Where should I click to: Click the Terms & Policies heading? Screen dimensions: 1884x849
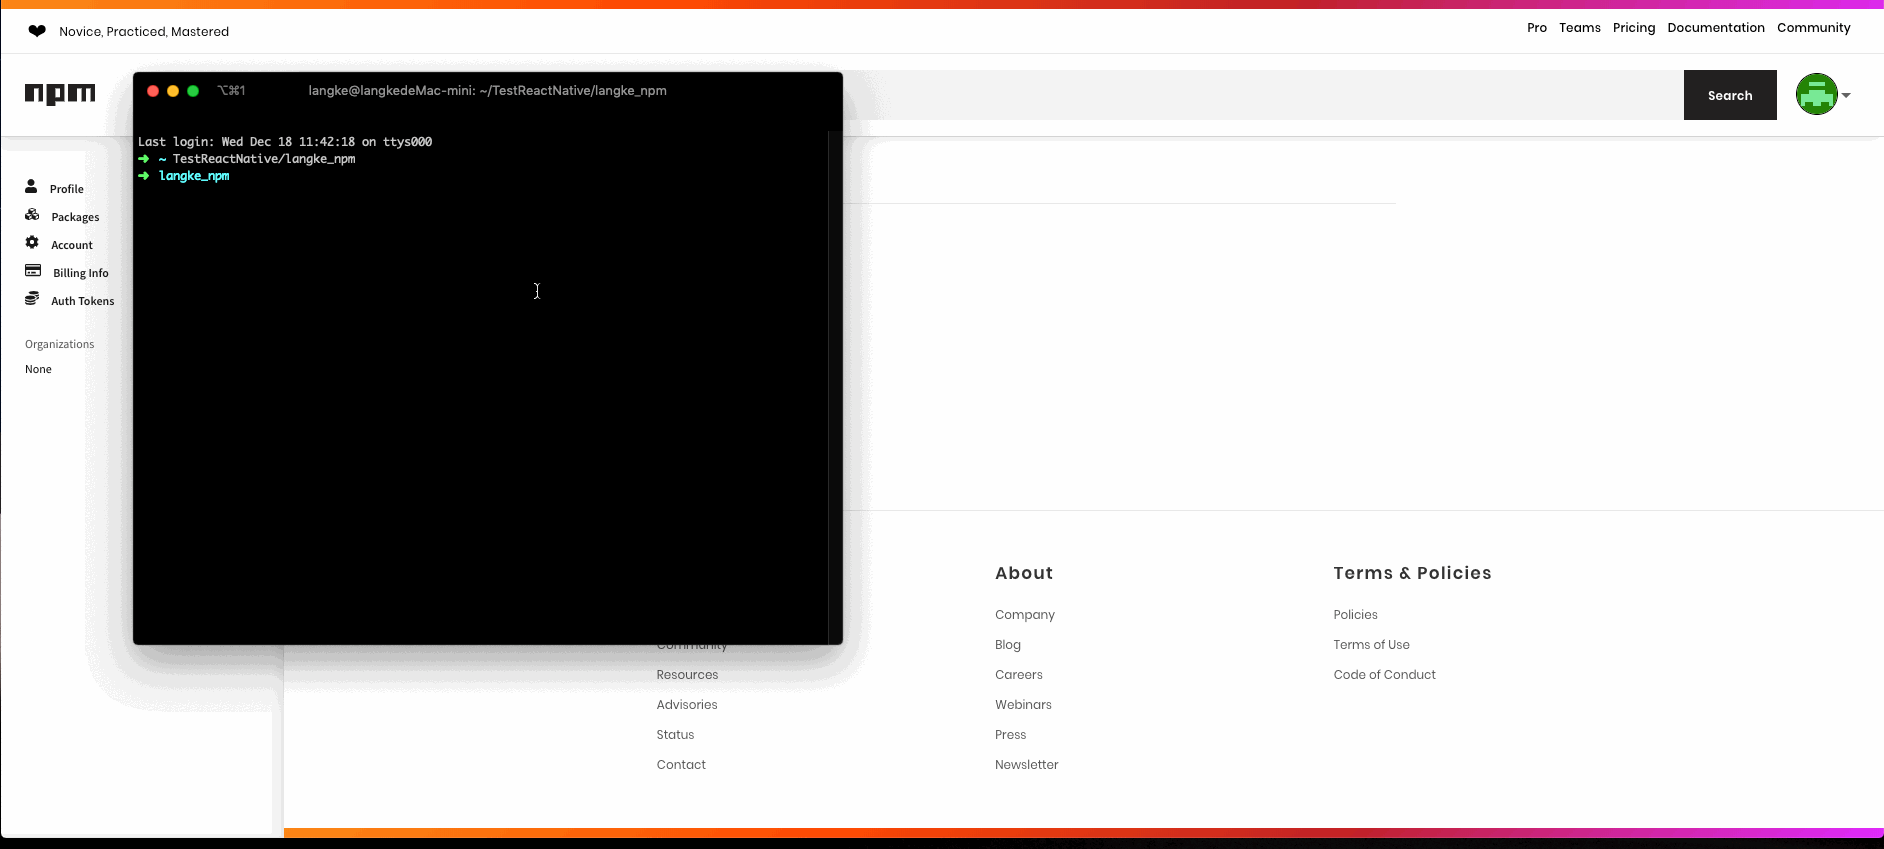tap(1412, 573)
